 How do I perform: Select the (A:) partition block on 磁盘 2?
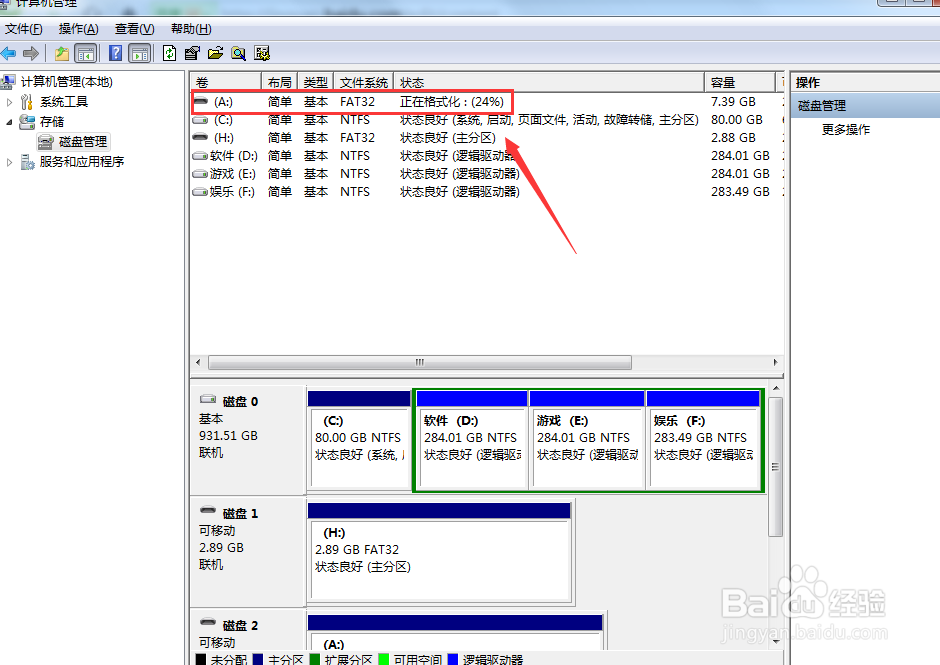[455, 633]
